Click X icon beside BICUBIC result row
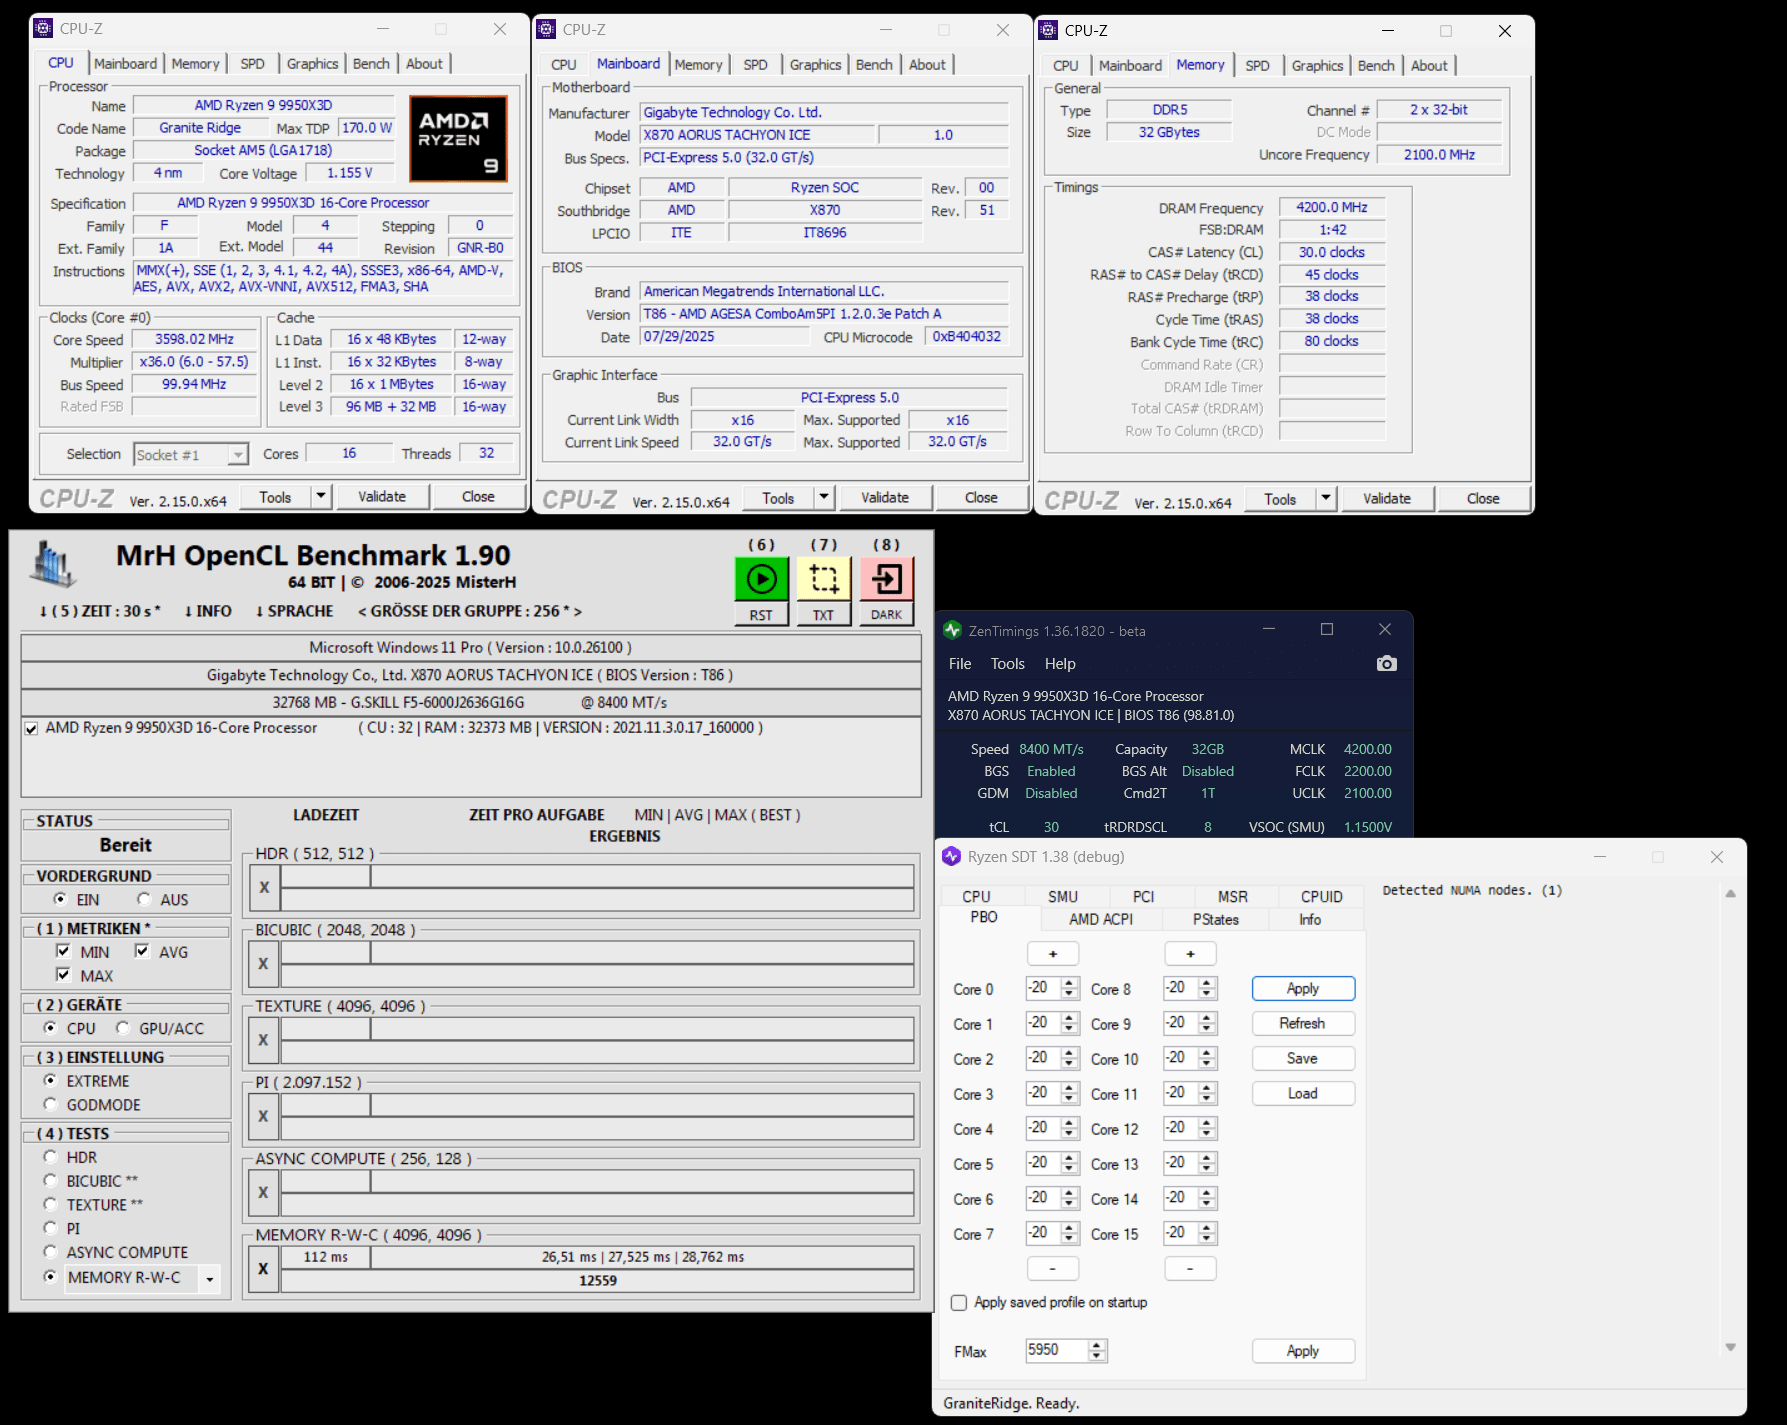This screenshot has width=1787, height=1425. tap(264, 964)
